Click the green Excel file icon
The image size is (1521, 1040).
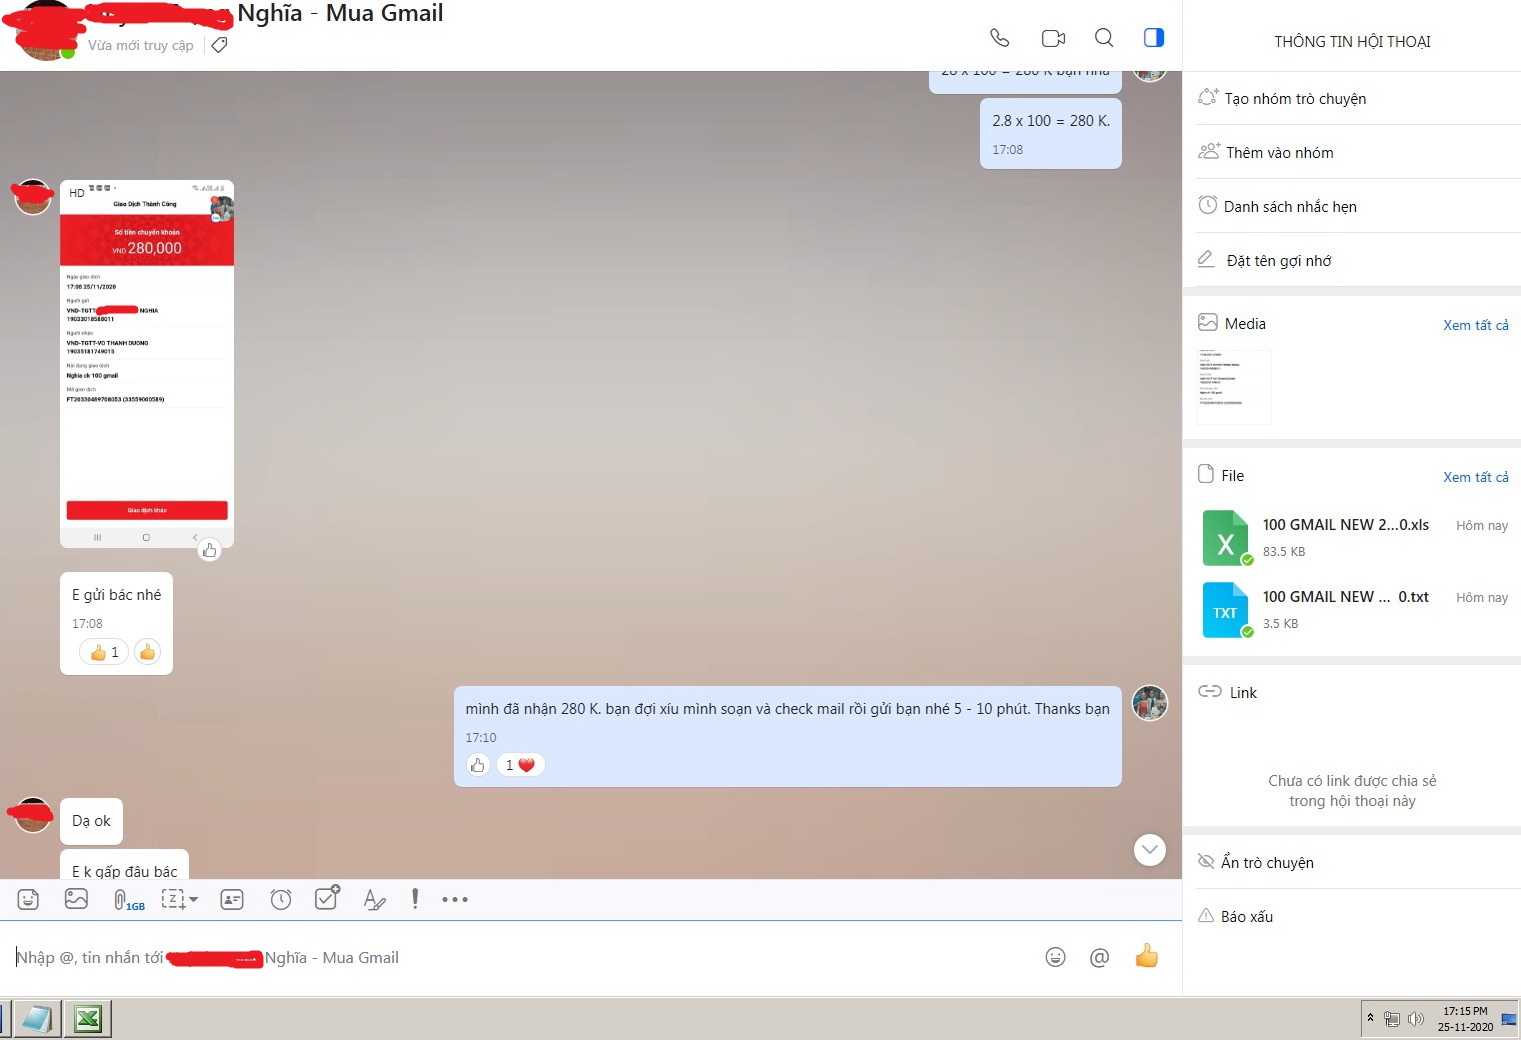[x=1225, y=538]
